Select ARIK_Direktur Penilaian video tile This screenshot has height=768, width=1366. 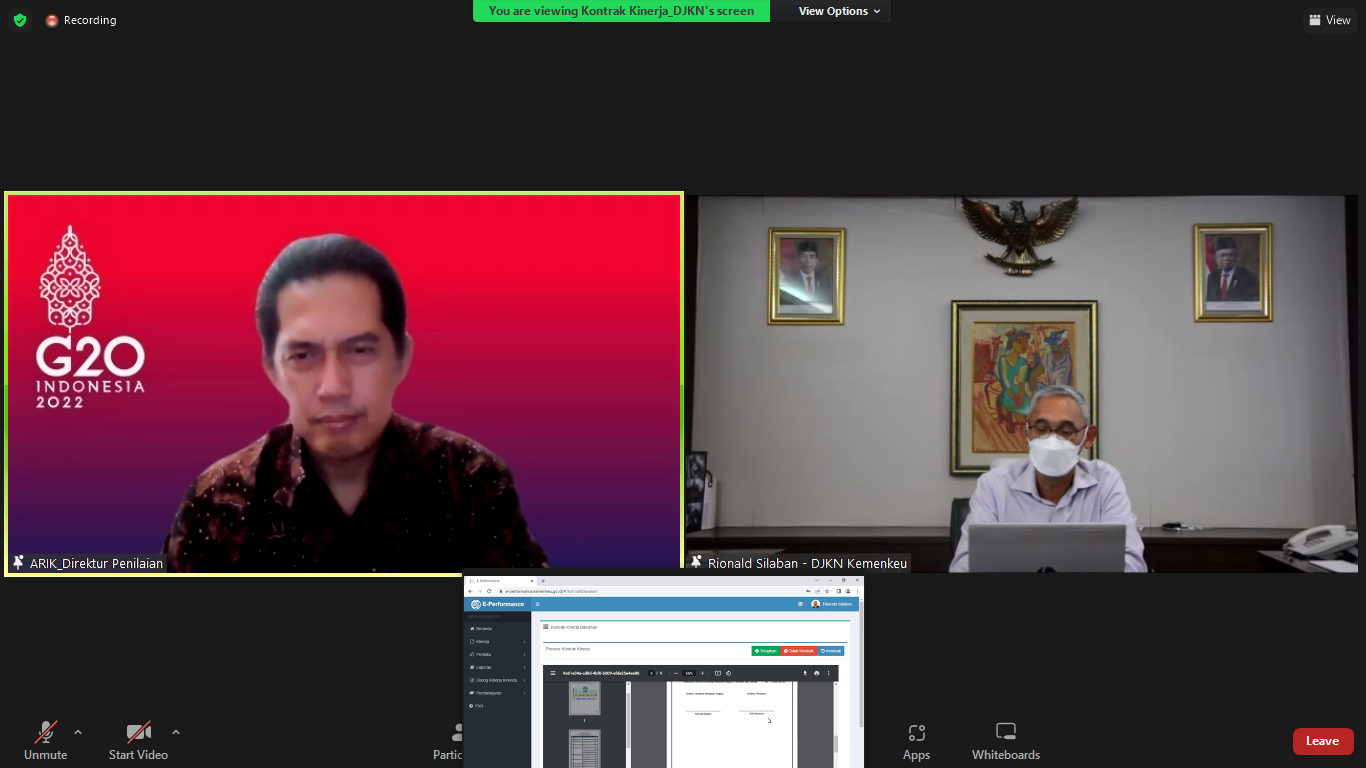(x=344, y=383)
